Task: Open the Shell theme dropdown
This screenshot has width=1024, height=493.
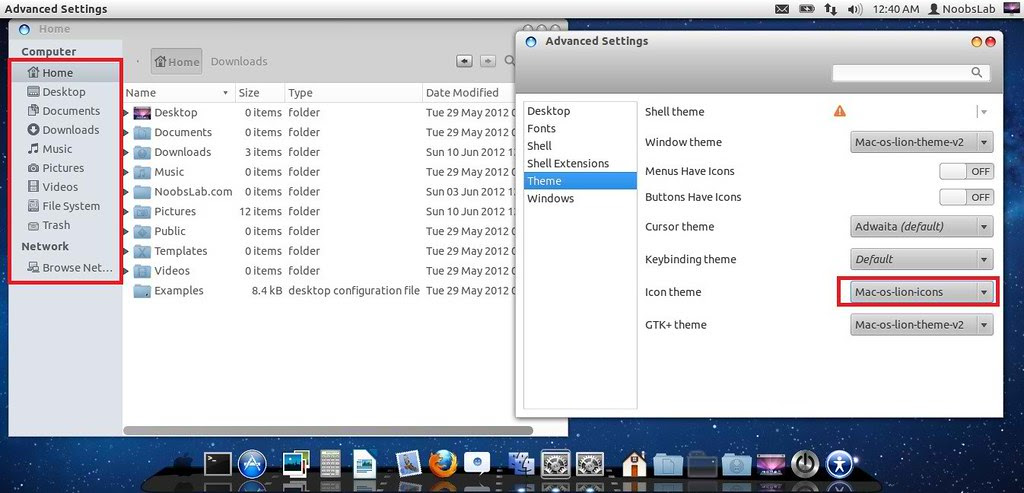Action: [983, 112]
